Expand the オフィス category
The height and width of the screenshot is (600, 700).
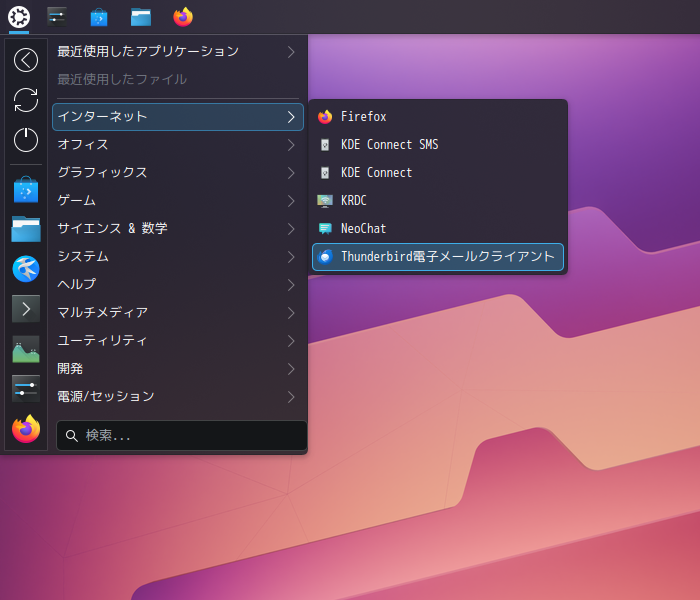pos(178,145)
